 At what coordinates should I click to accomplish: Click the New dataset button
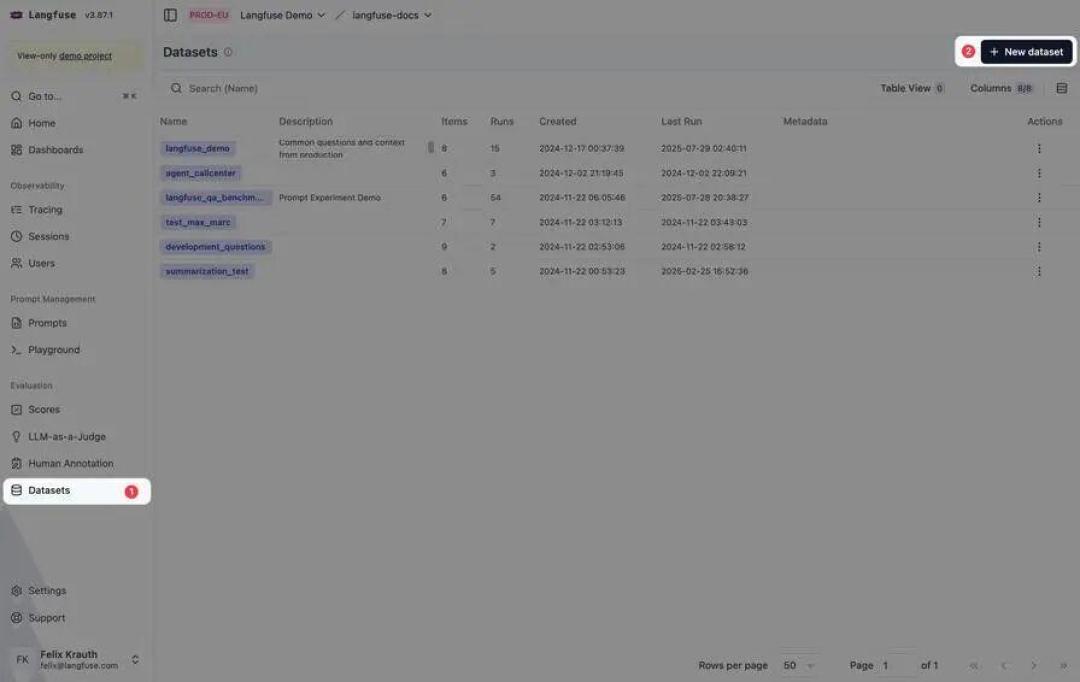click(1026, 52)
